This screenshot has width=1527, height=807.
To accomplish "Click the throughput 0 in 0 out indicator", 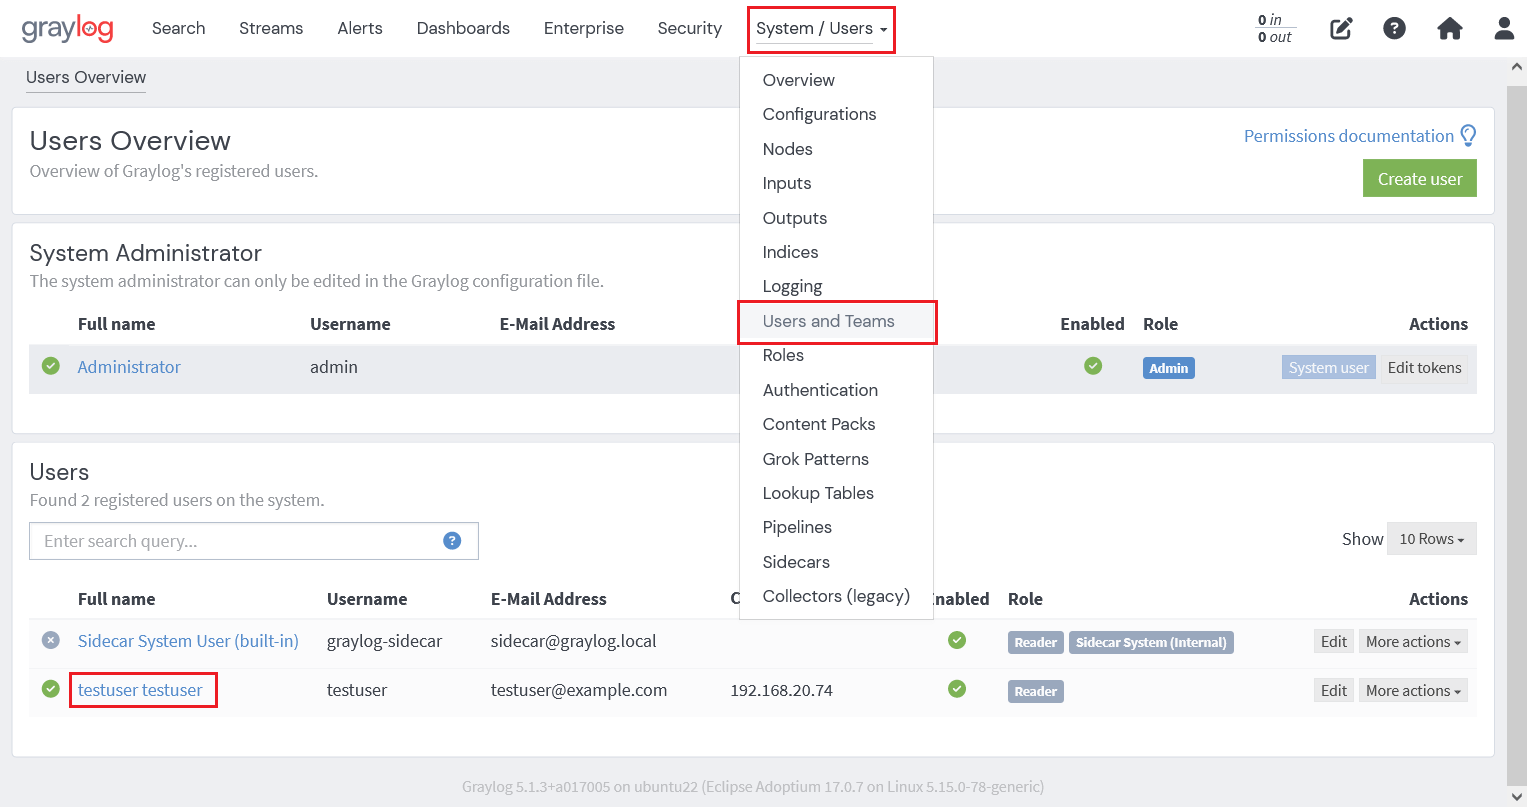I will coord(1275,28).
